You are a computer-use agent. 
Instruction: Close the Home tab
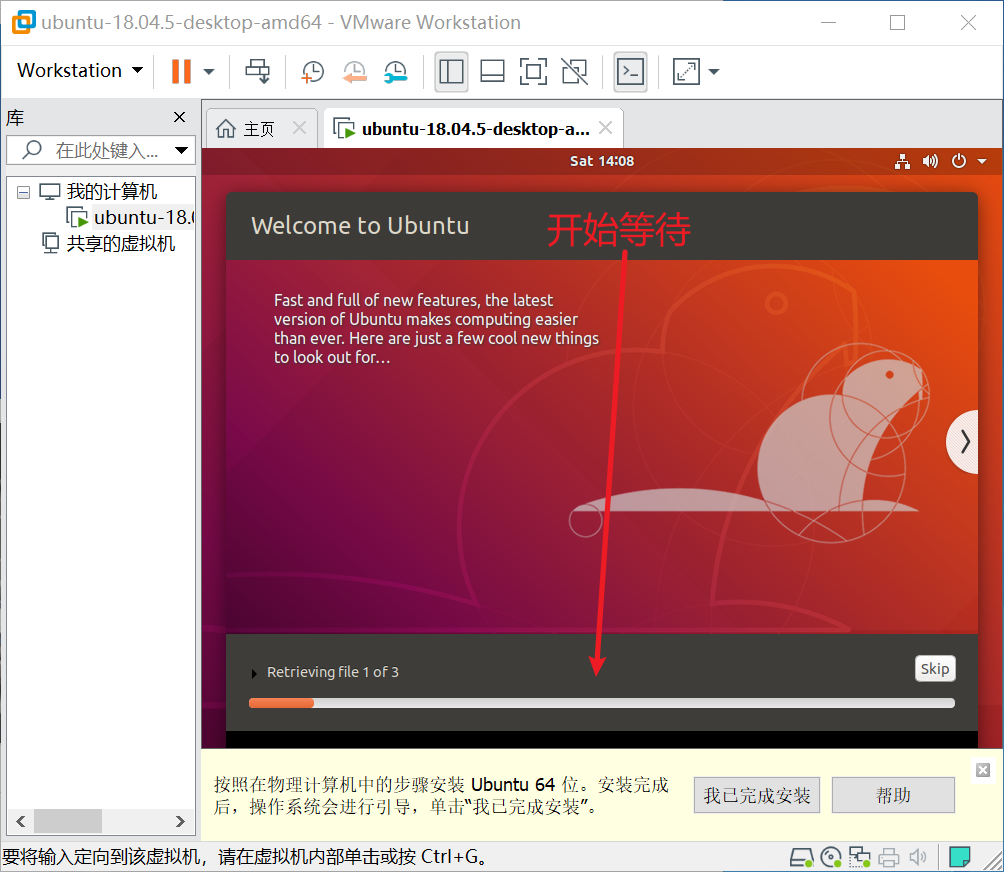click(x=299, y=128)
